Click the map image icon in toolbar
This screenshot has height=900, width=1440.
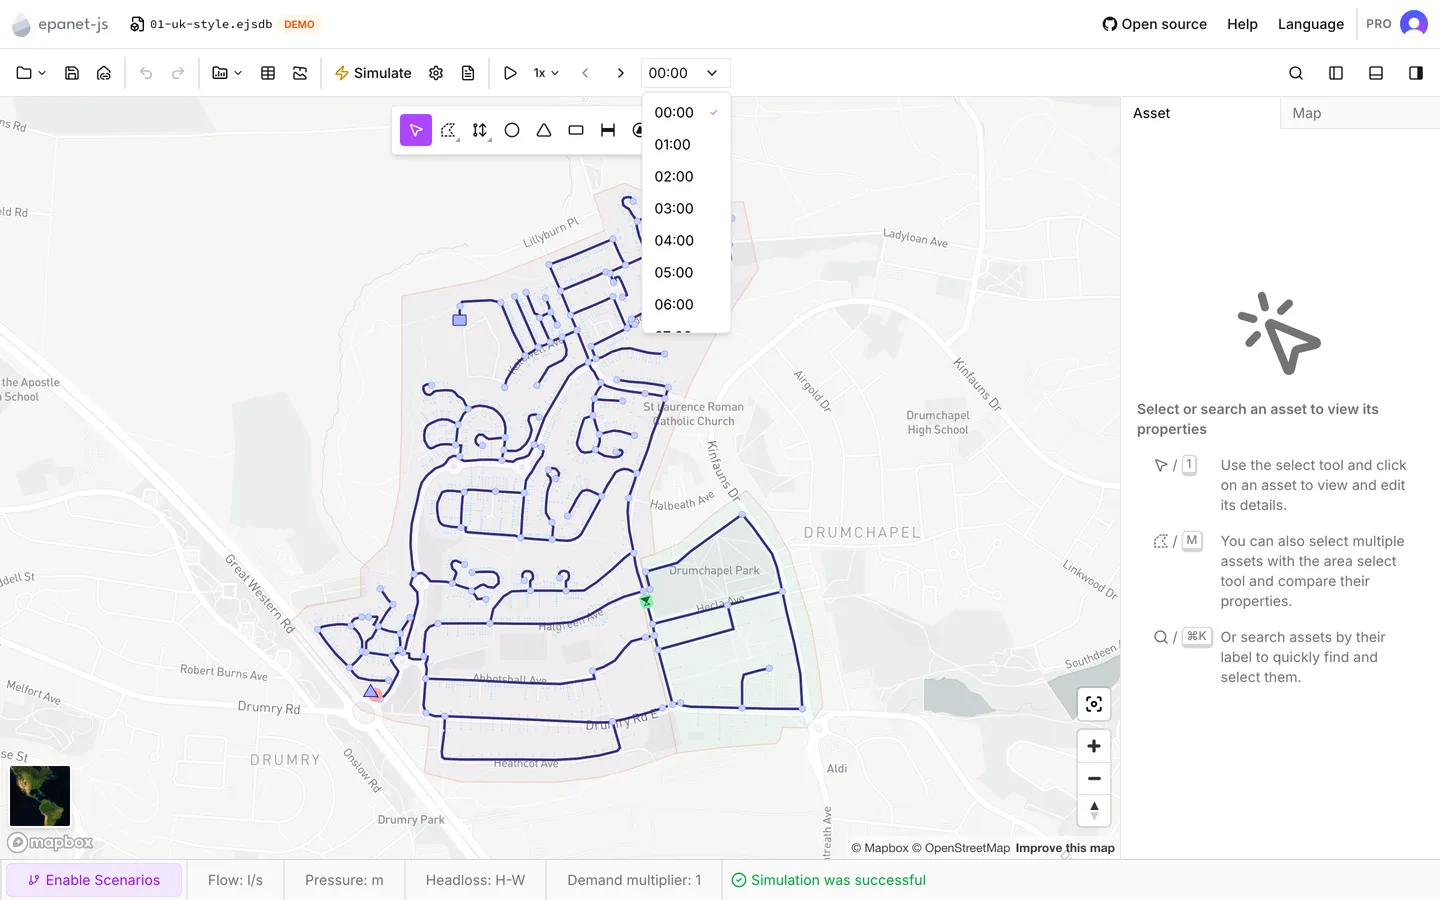click(300, 73)
